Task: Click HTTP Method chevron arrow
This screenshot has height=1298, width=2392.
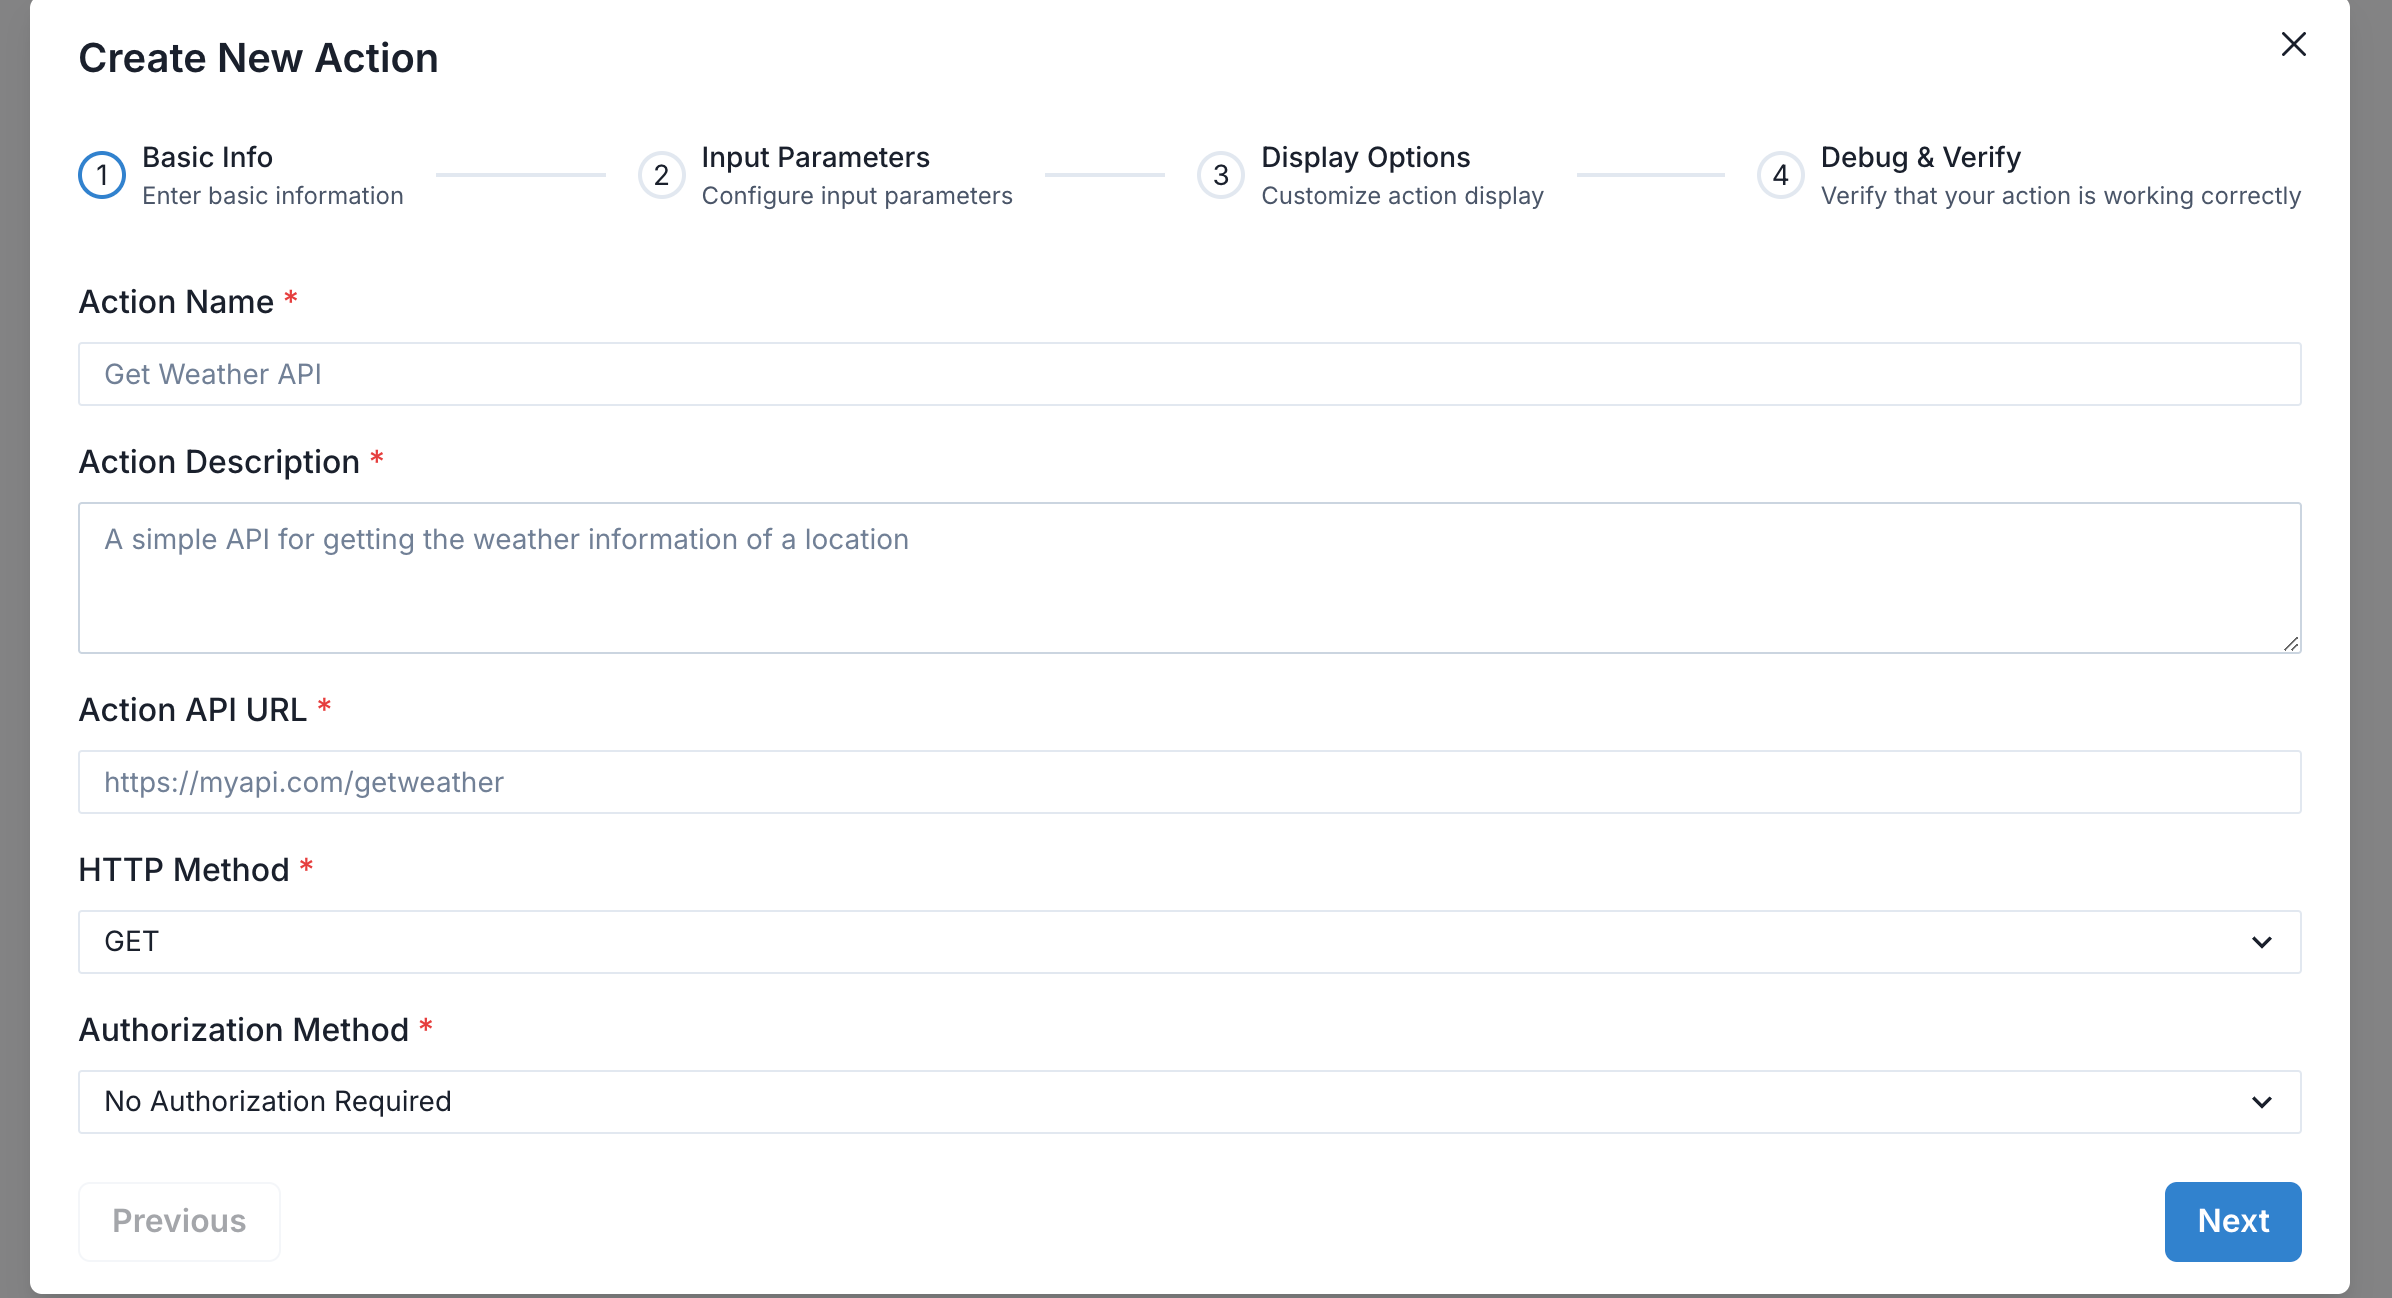Action: (x=2261, y=942)
